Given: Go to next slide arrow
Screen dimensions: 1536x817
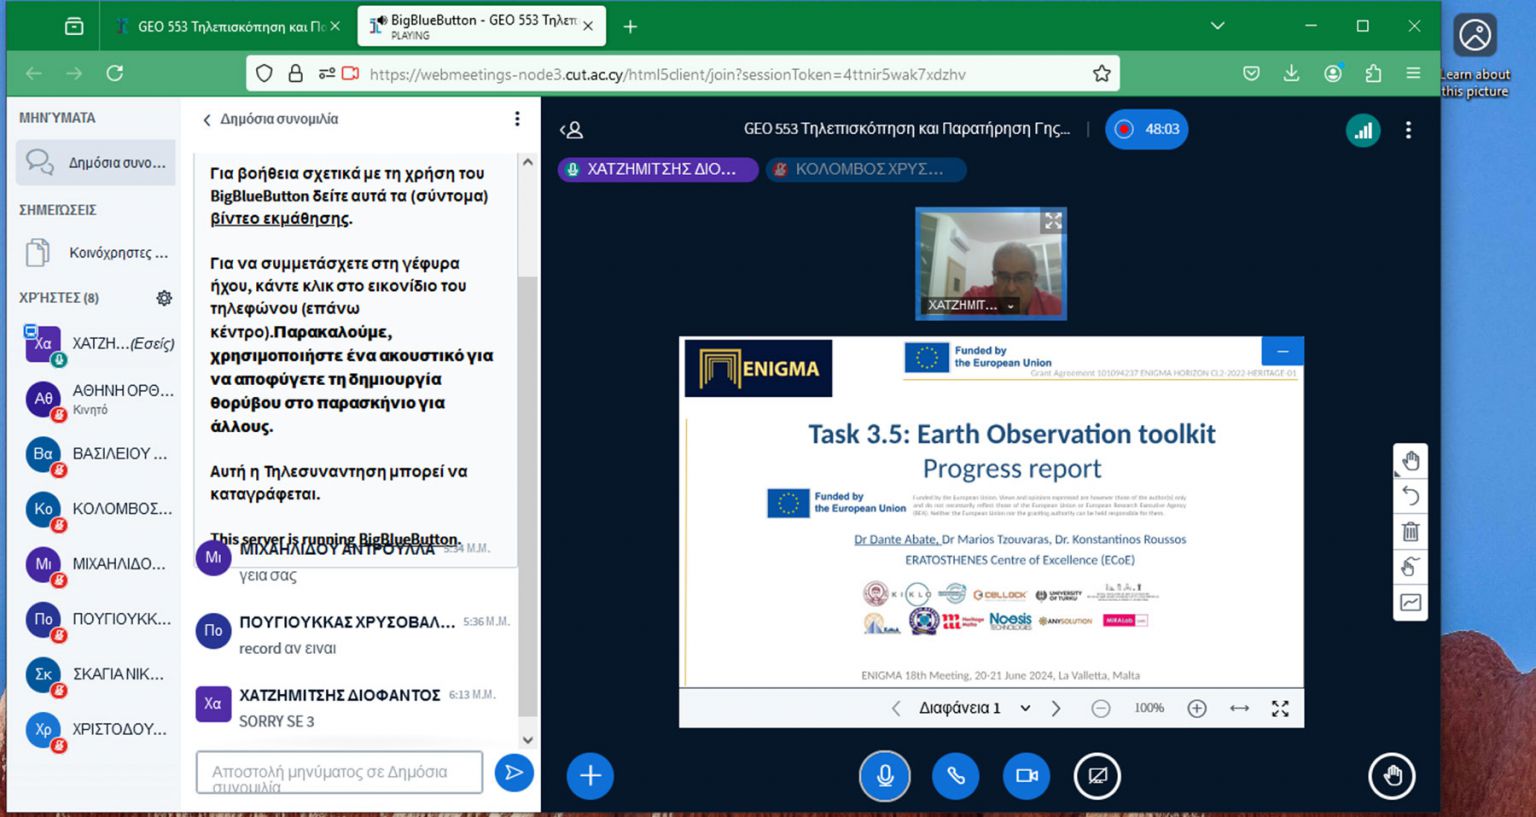Looking at the screenshot, I should (x=1056, y=708).
